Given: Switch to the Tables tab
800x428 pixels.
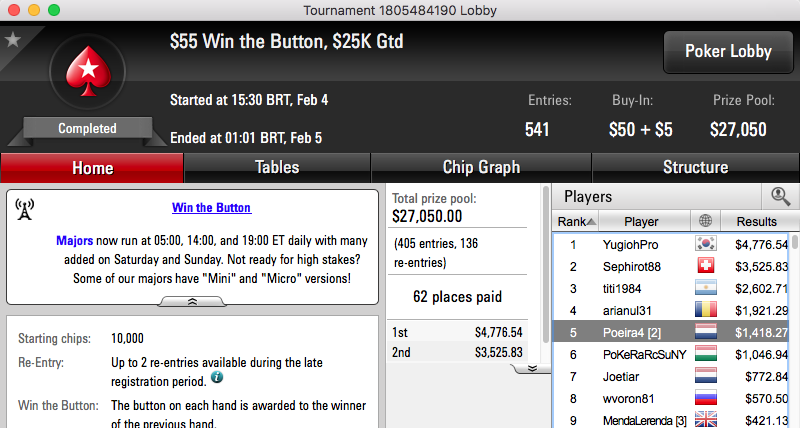Looking at the screenshot, I should coord(277,167).
